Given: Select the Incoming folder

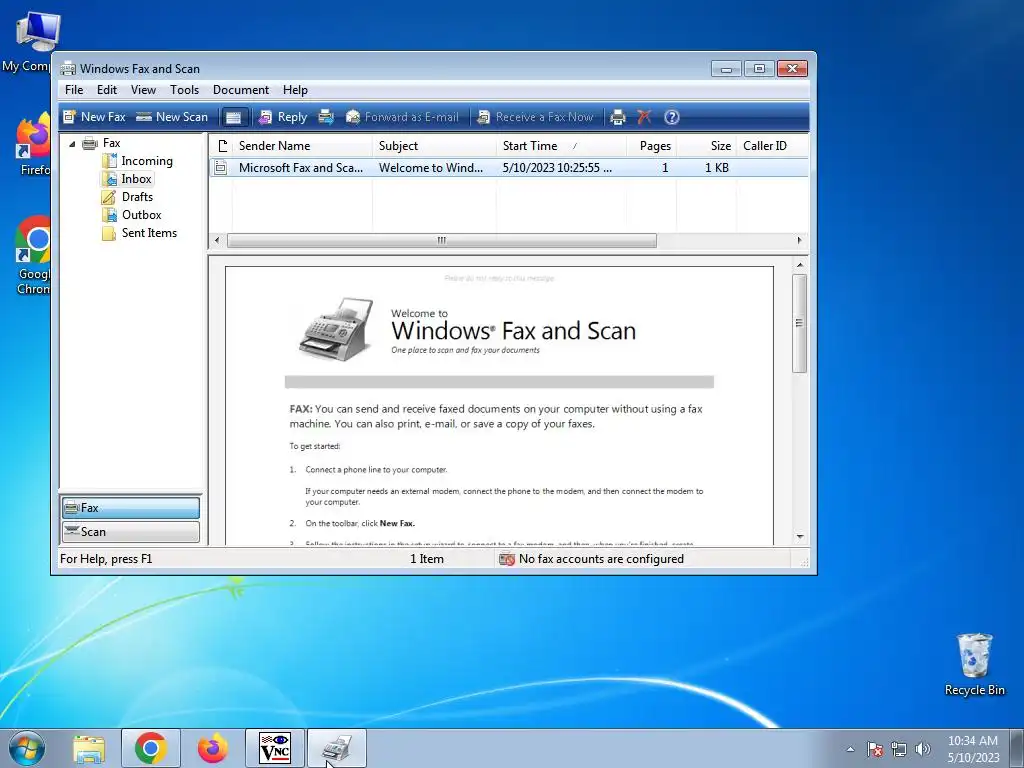Looking at the screenshot, I should pyautogui.click(x=147, y=161).
